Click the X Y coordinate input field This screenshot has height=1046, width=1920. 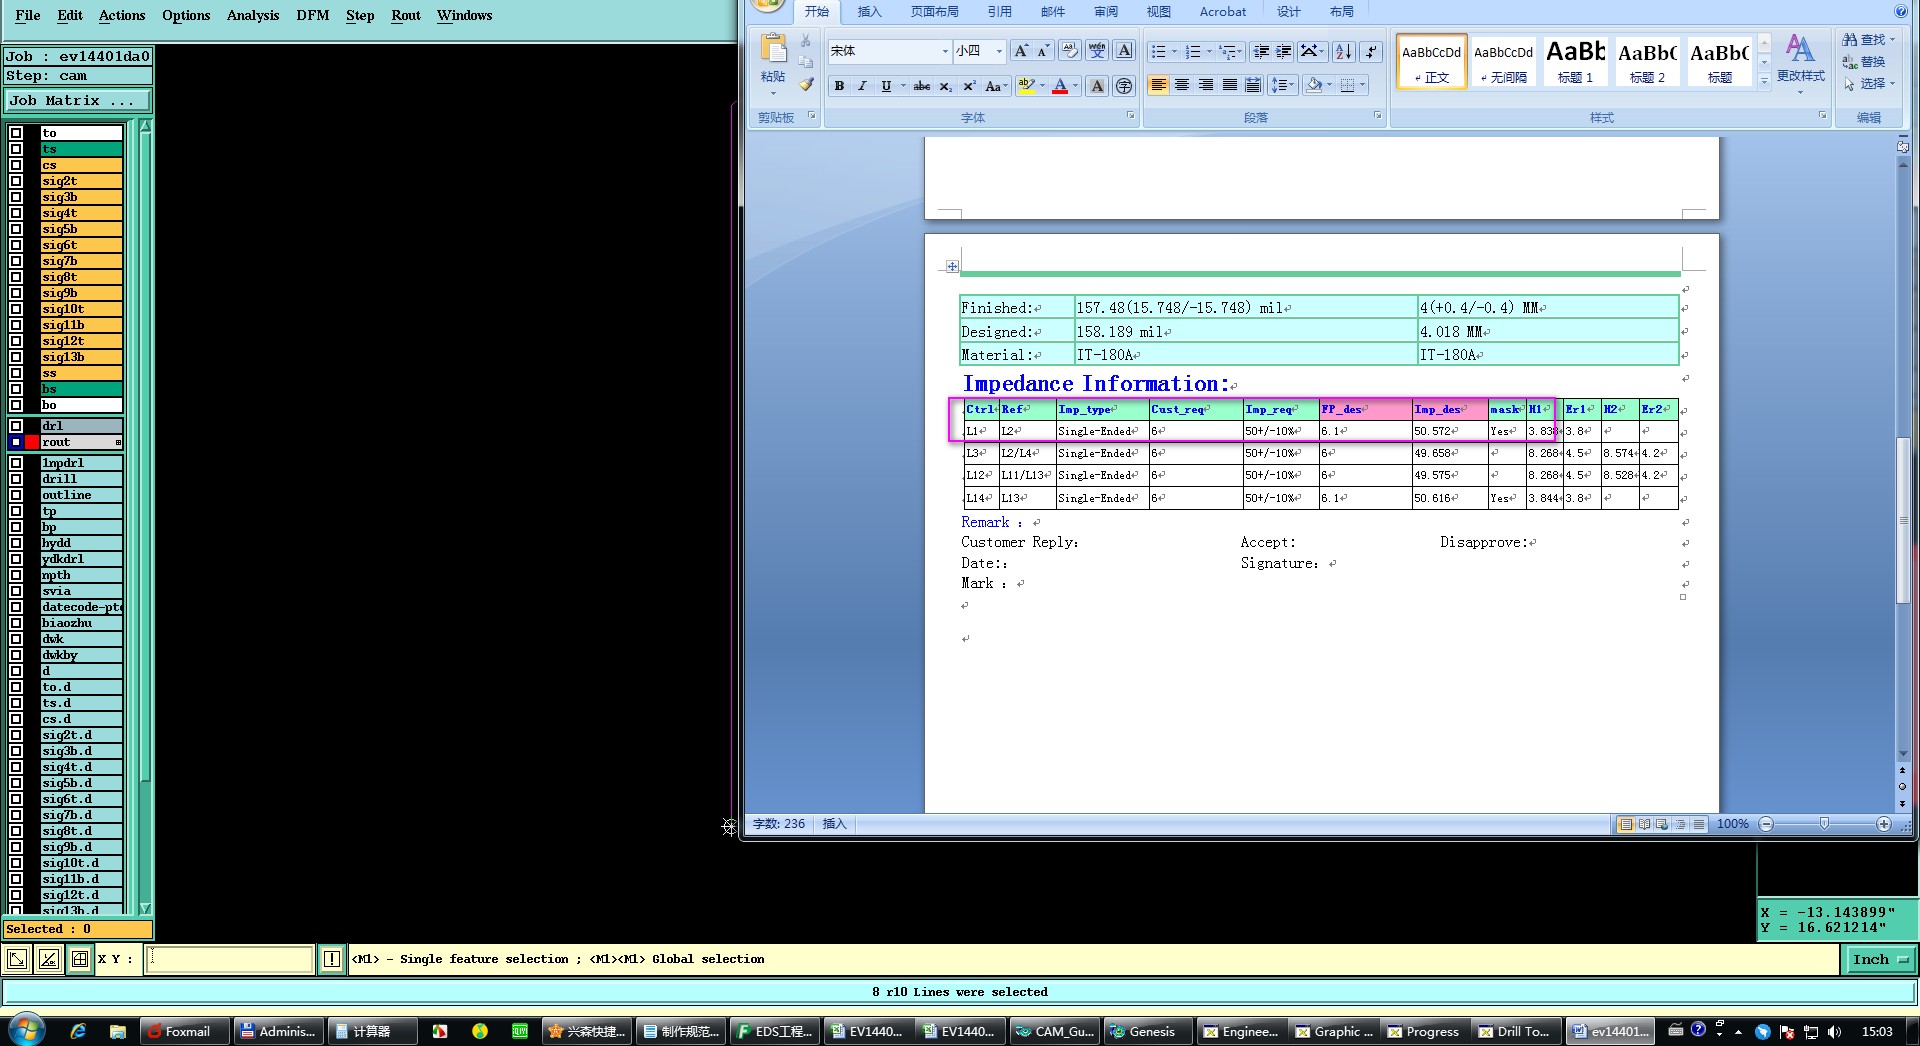(230, 959)
